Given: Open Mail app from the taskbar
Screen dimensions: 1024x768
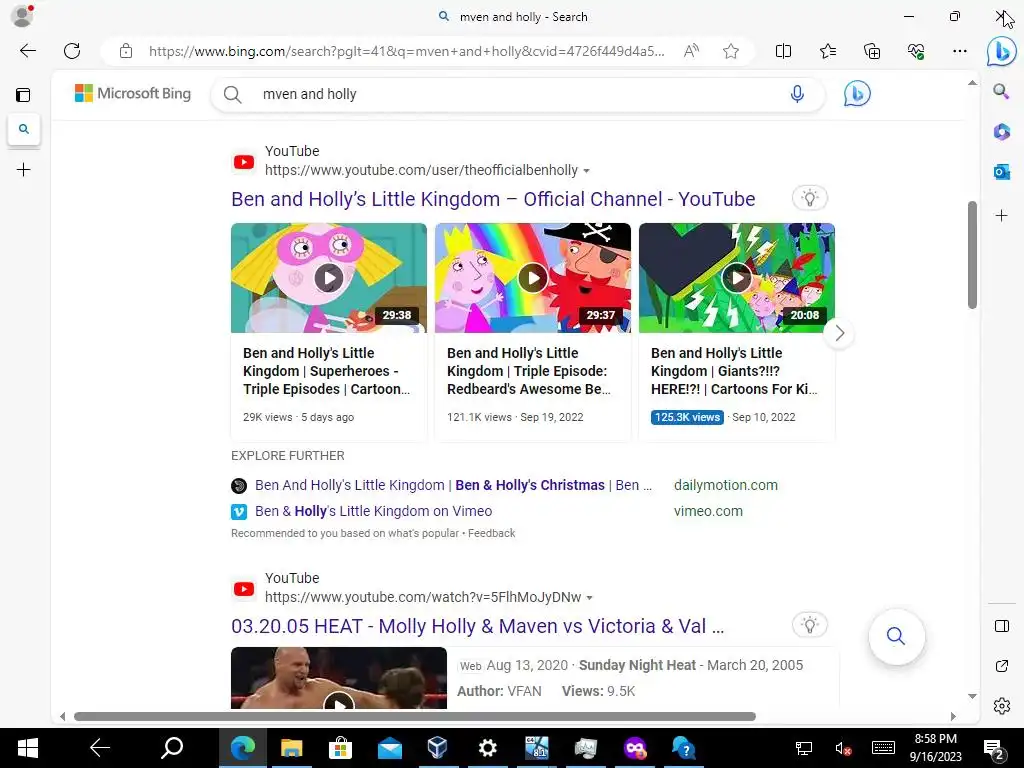Looking at the screenshot, I should coord(389,748).
